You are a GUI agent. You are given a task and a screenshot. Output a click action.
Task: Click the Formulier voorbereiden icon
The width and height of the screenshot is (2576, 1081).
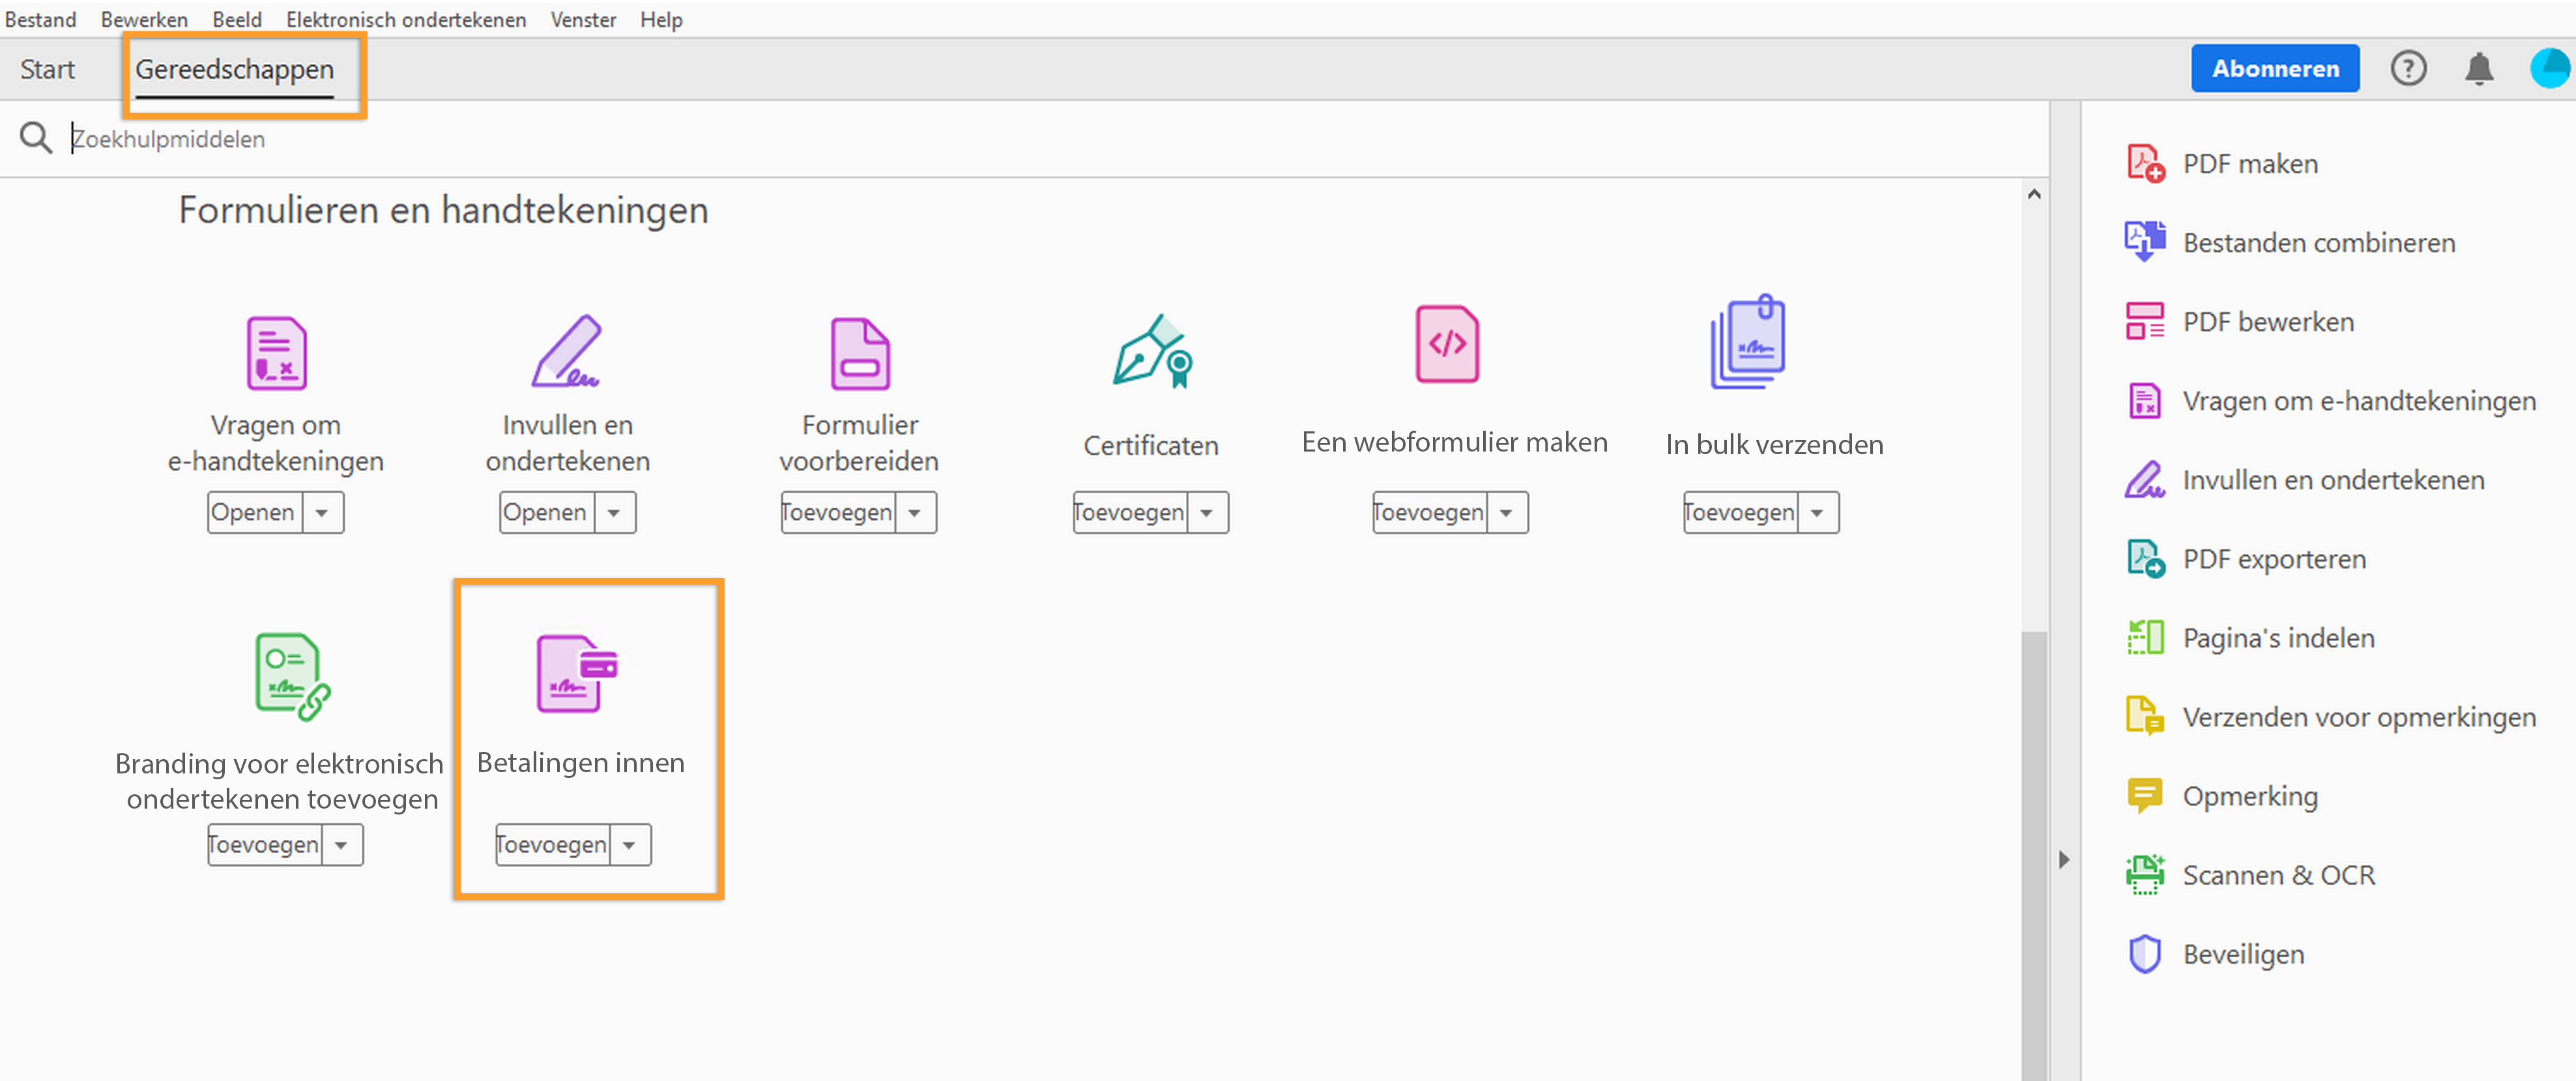pyautogui.click(x=859, y=354)
